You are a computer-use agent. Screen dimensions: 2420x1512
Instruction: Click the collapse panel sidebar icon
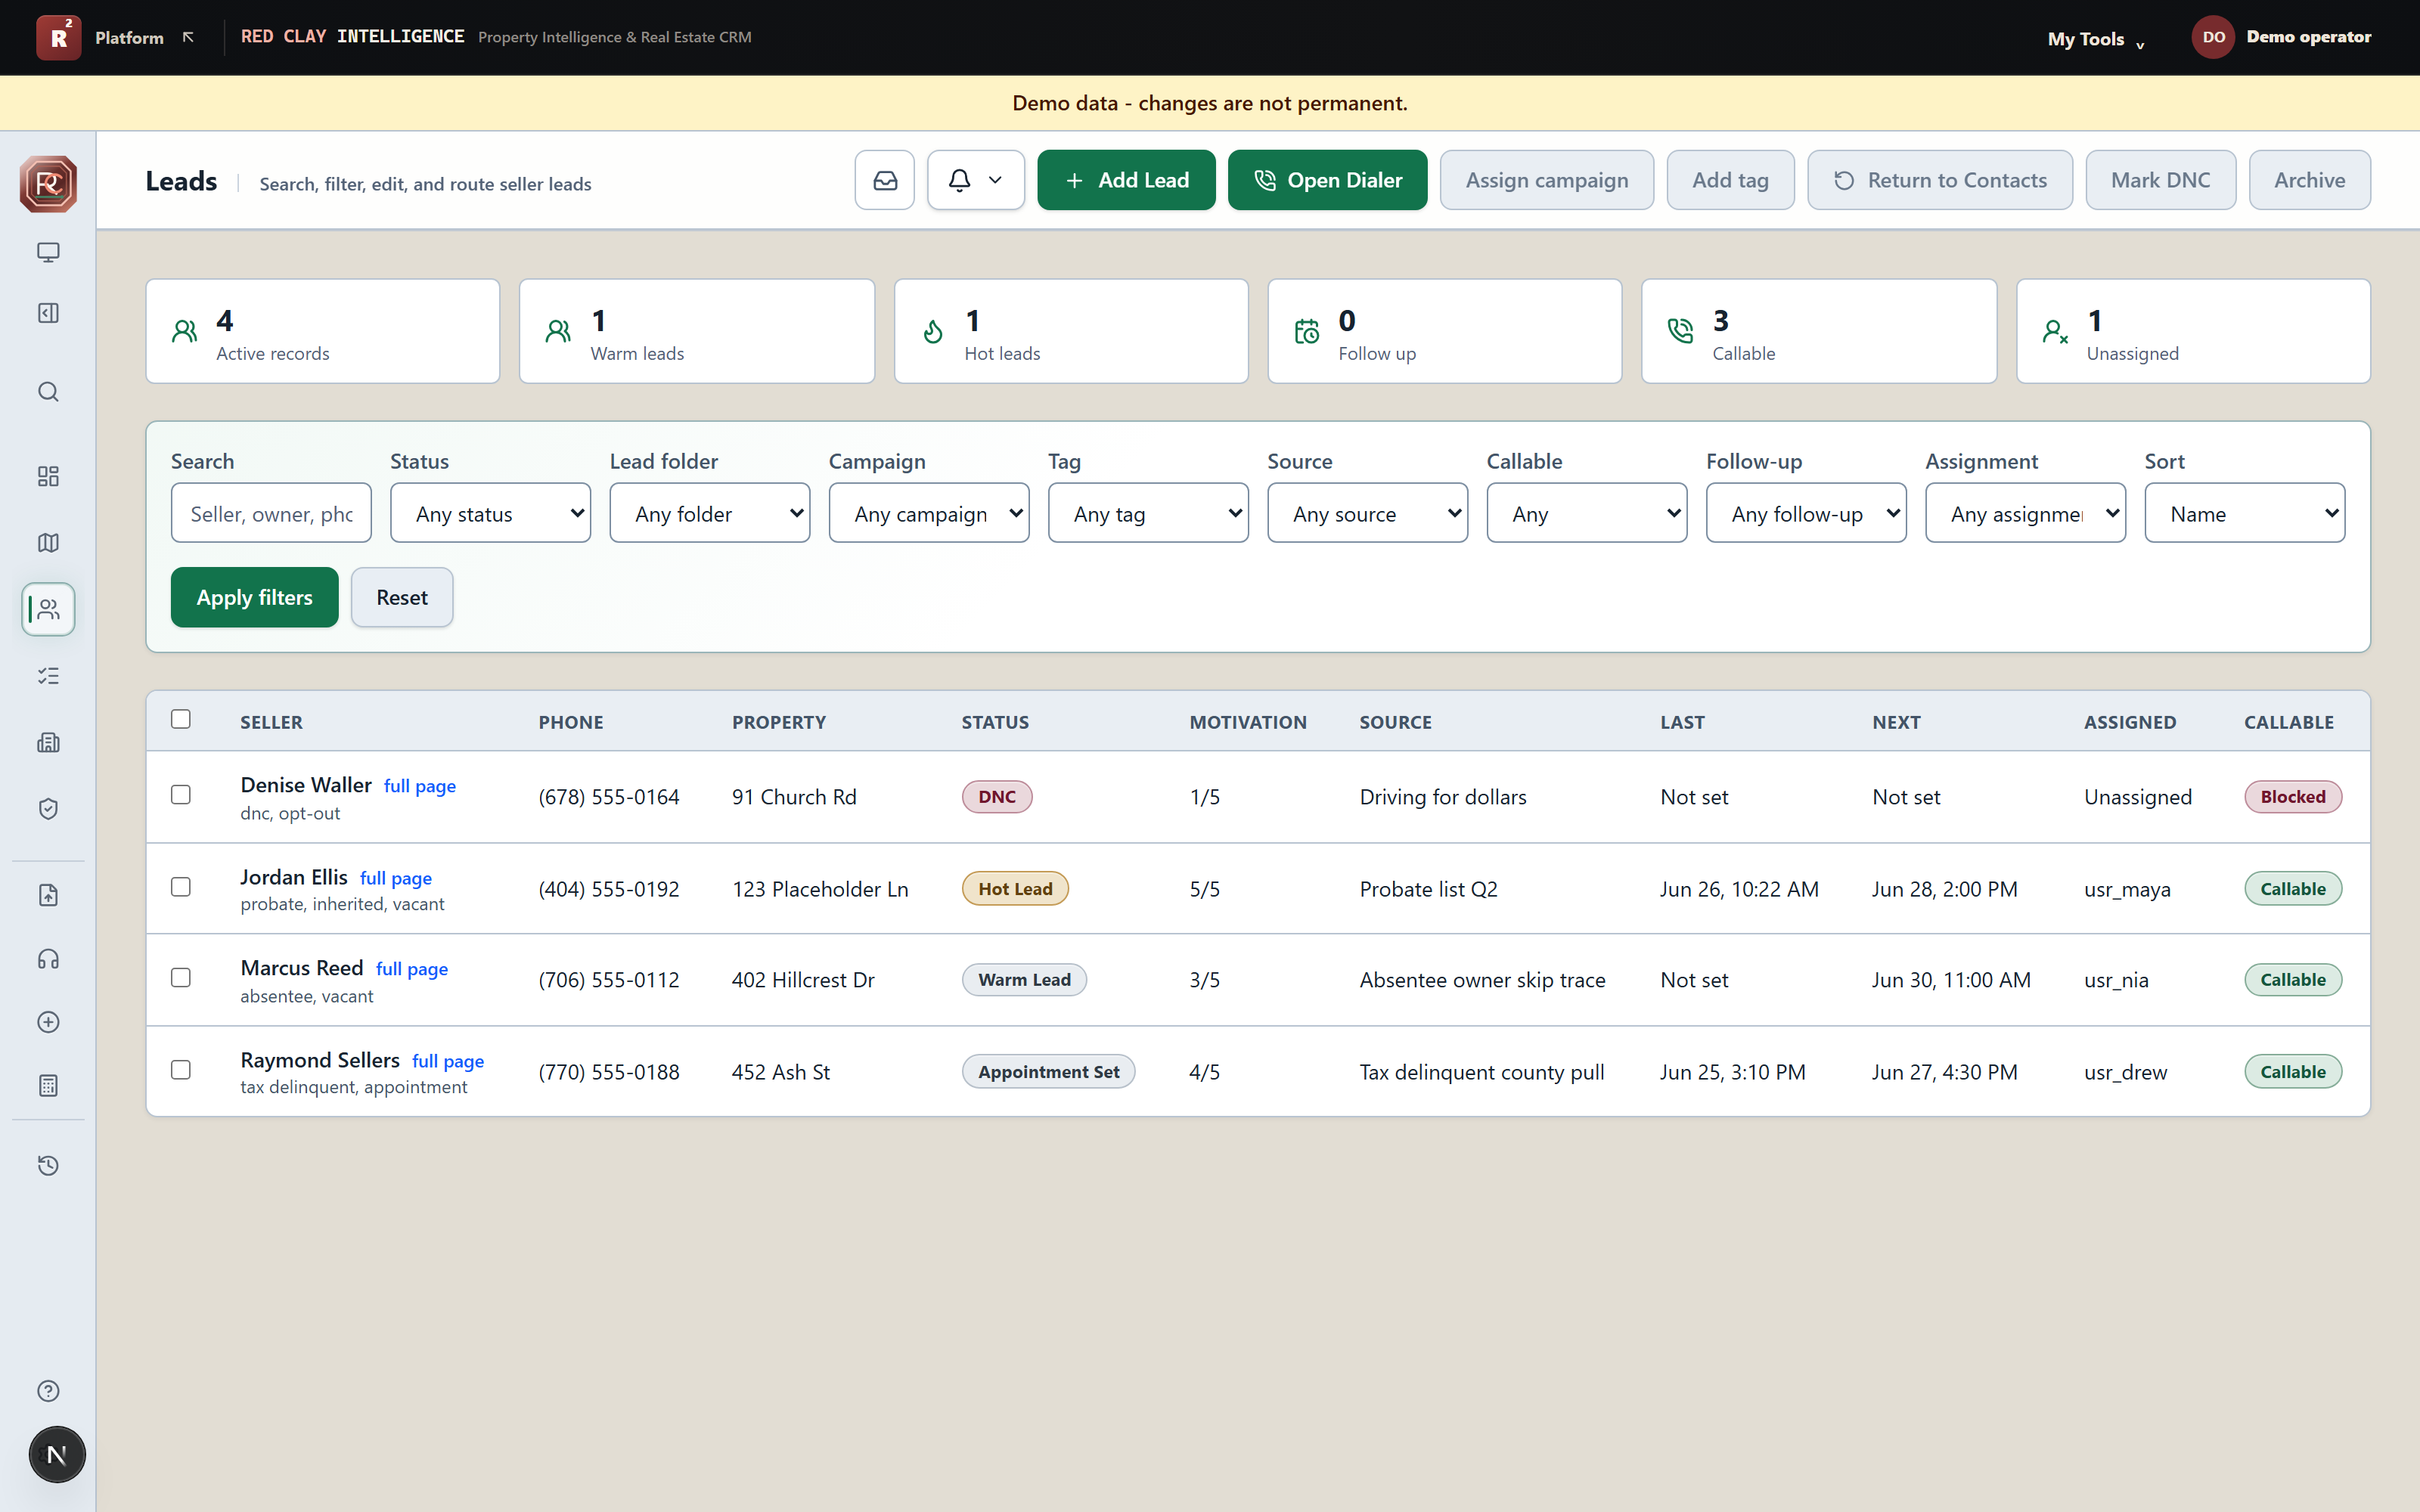point(48,313)
